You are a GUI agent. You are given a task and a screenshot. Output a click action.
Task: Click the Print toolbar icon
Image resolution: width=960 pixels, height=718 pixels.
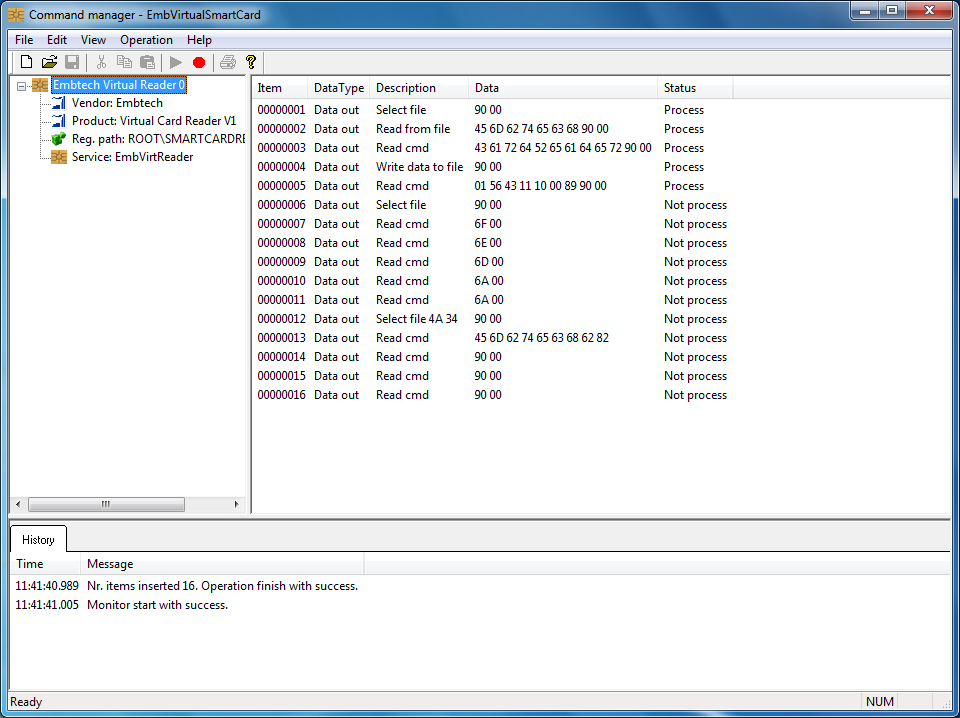click(228, 62)
